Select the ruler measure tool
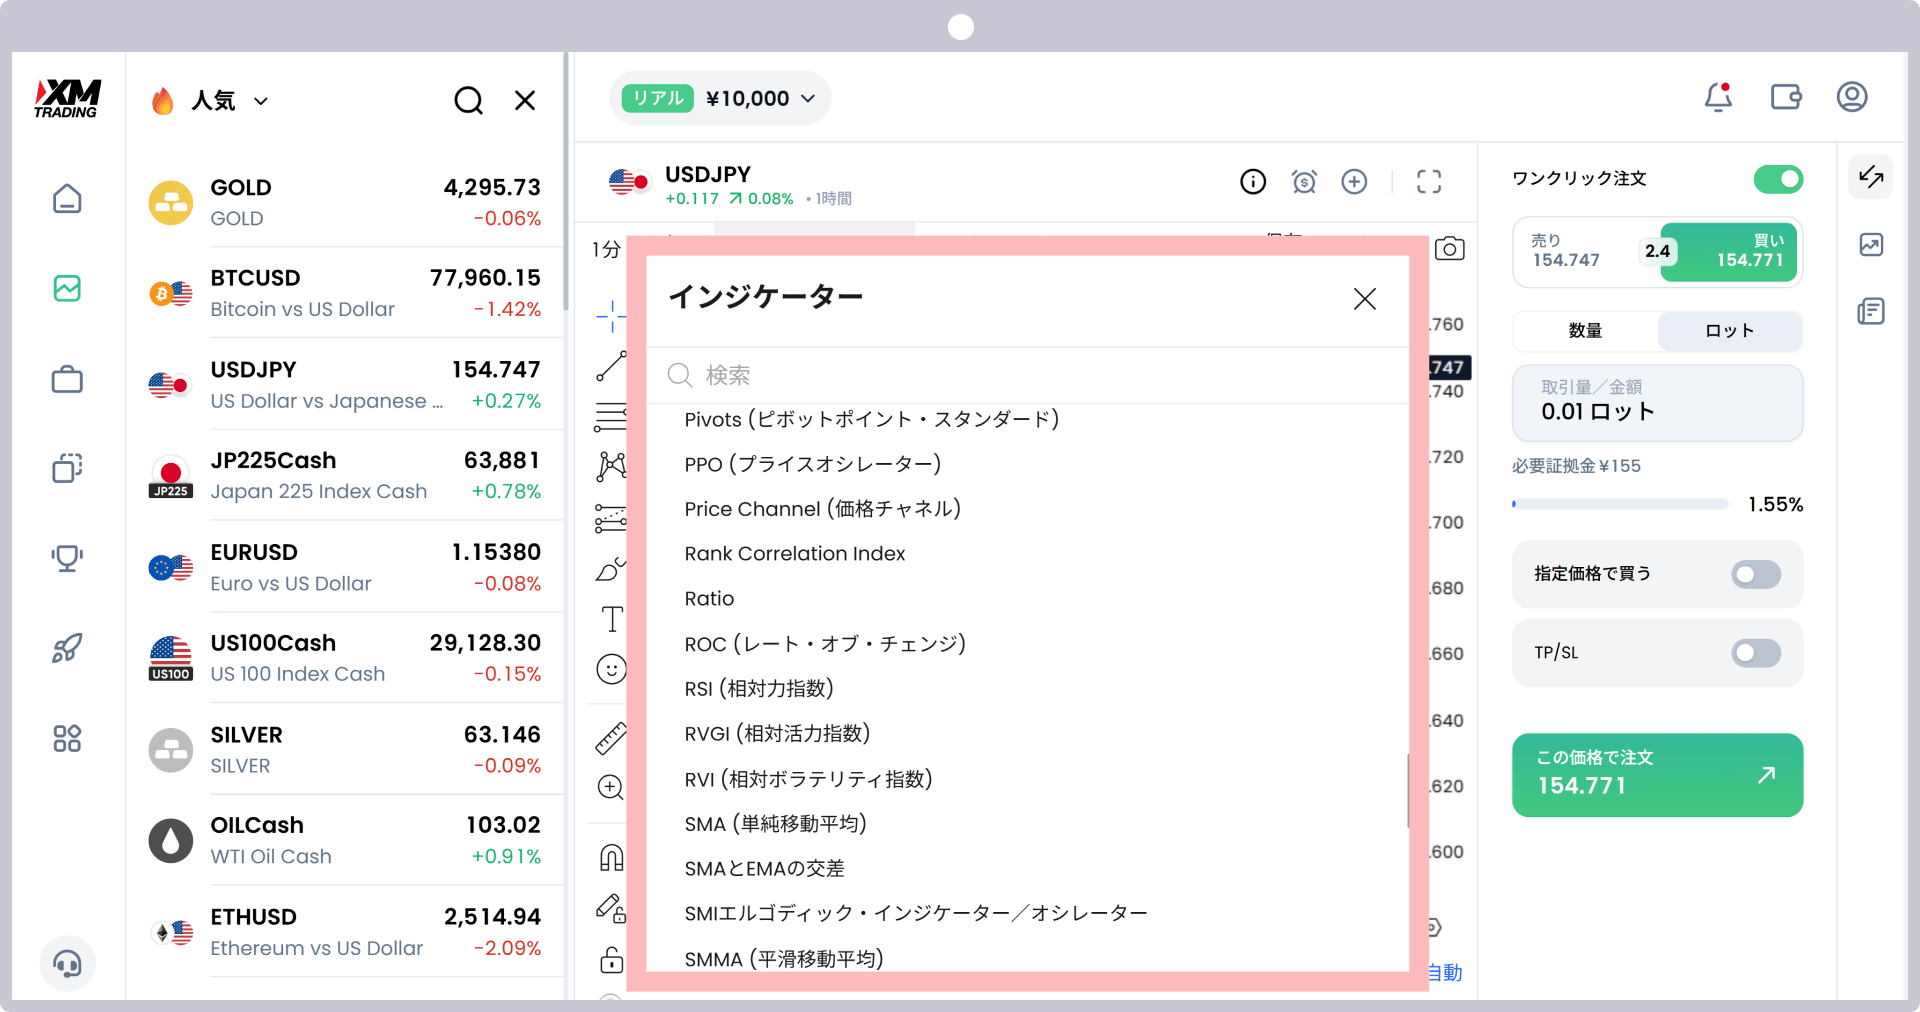 tap(611, 738)
